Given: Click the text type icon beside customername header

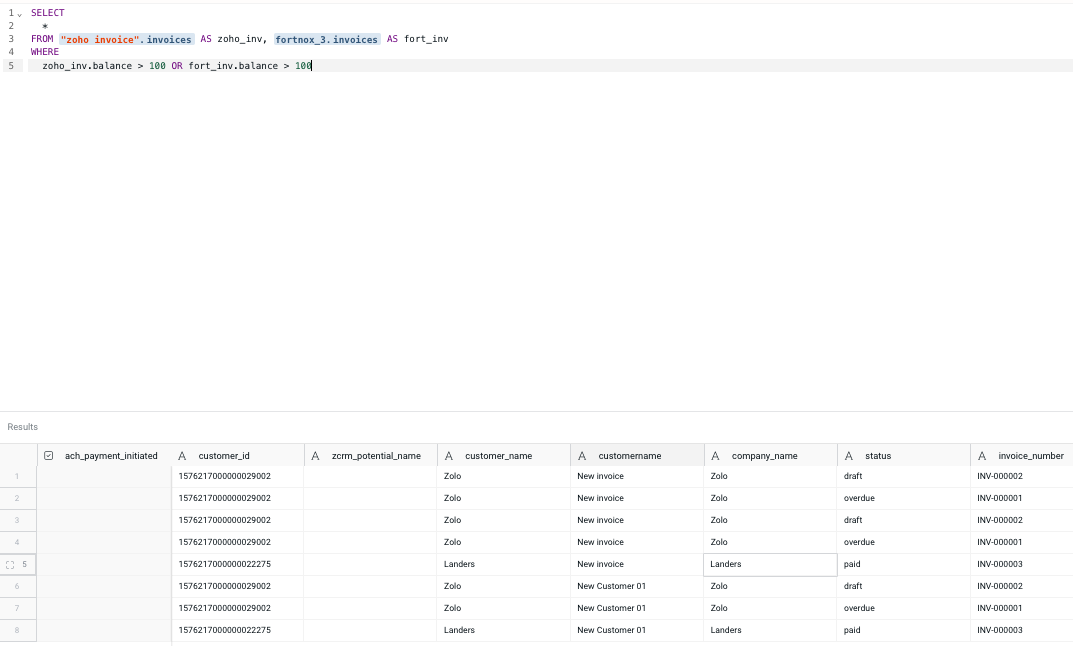Looking at the screenshot, I should tap(582, 456).
